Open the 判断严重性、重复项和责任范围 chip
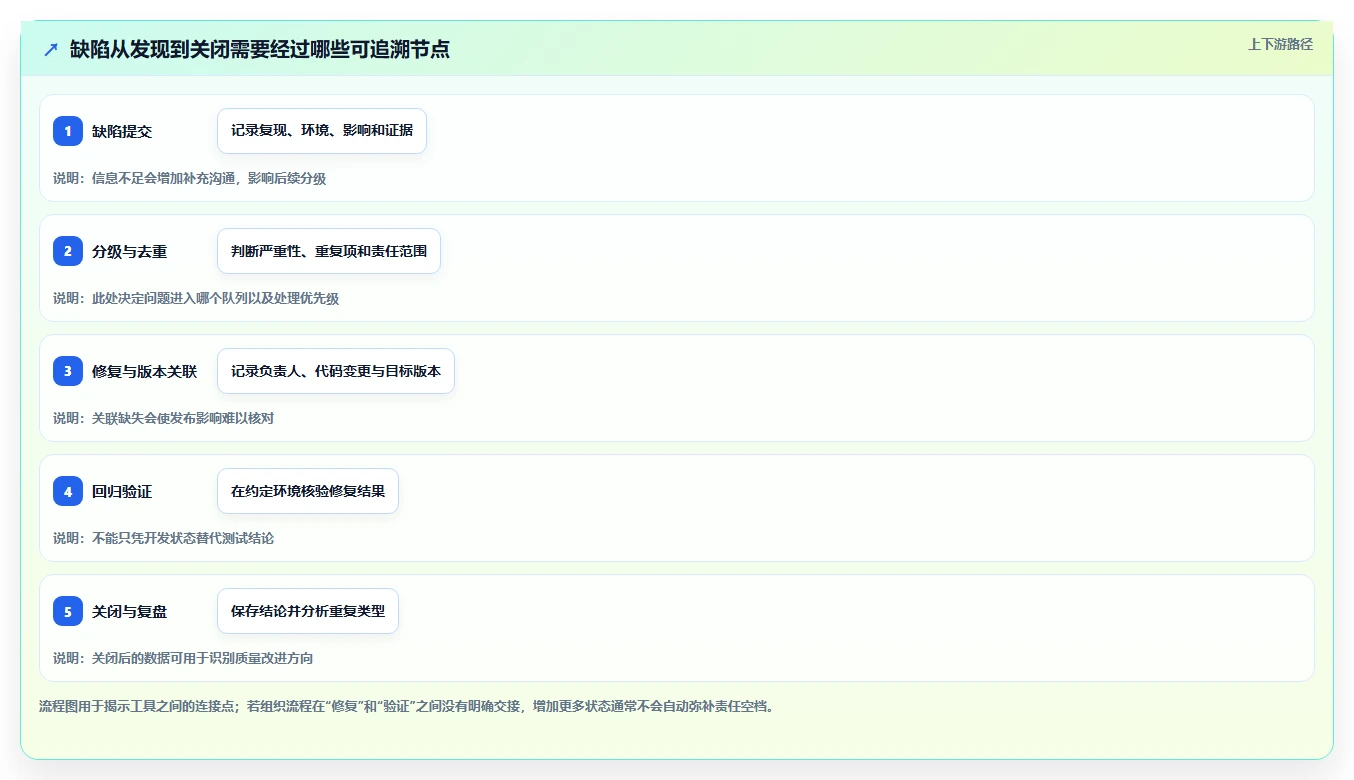Image resolution: width=1354 pixels, height=780 pixels. (x=329, y=251)
